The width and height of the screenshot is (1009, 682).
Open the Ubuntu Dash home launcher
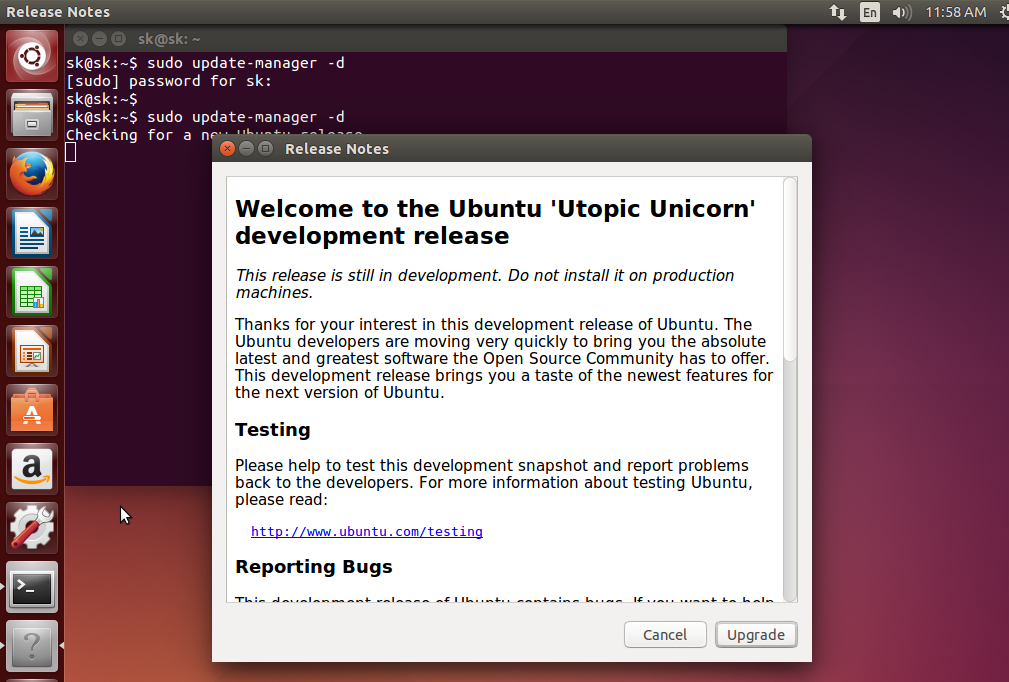click(32, 57)
